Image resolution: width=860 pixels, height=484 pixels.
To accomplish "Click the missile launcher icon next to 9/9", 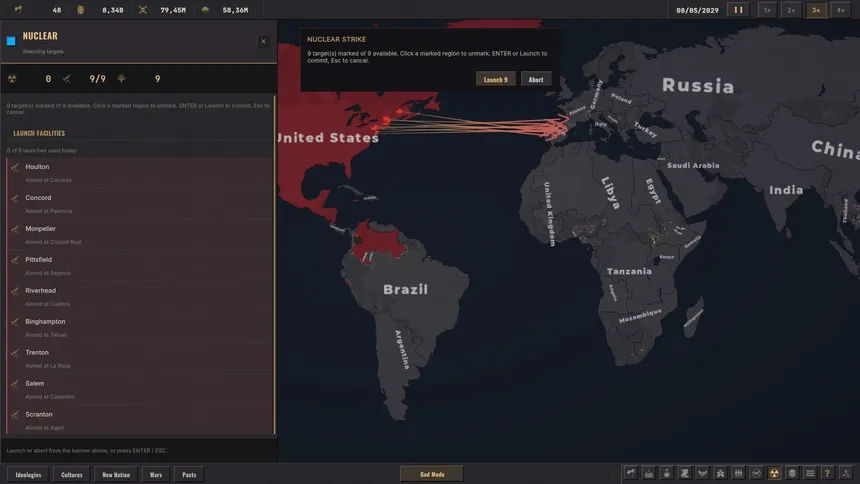I will coord(67,78).
